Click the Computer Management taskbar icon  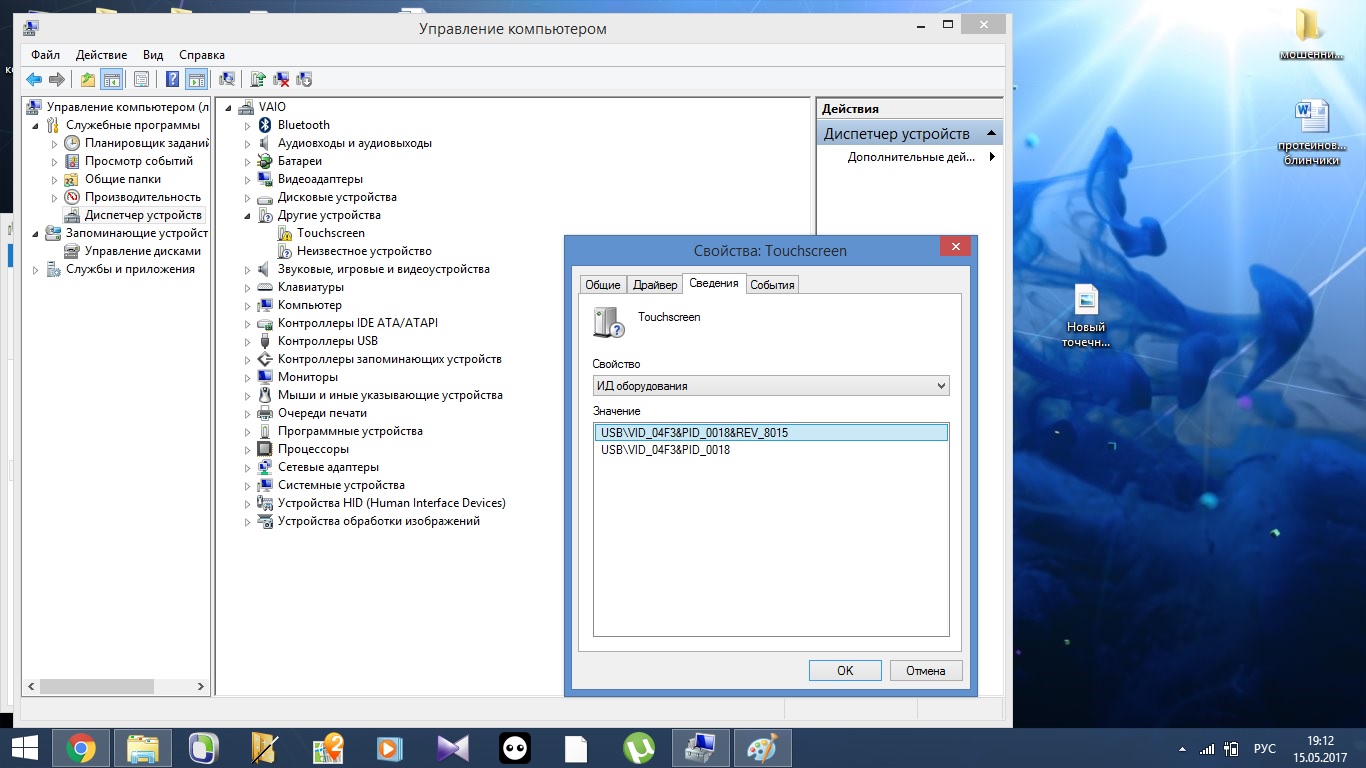701,748
